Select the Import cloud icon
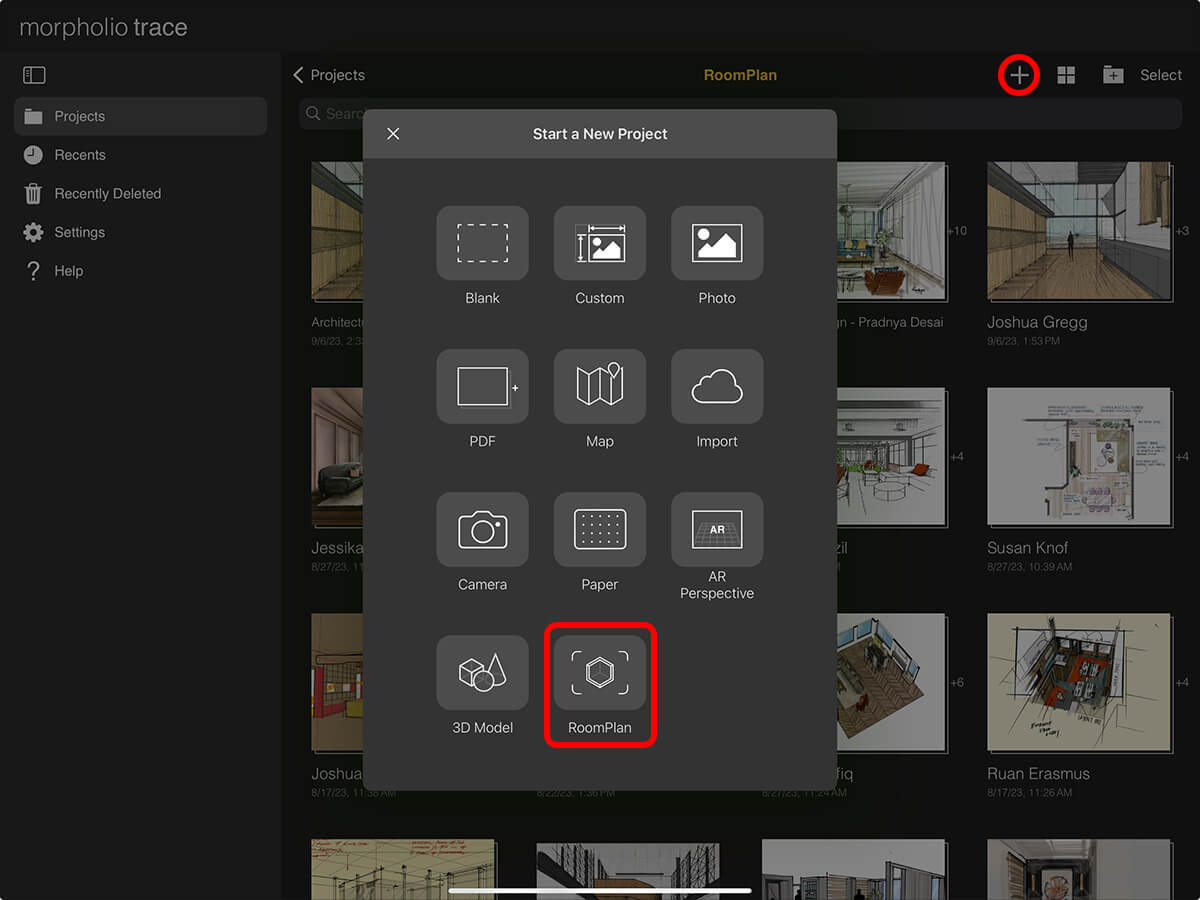Viewport: 1200px width, 900px height. 716,386
